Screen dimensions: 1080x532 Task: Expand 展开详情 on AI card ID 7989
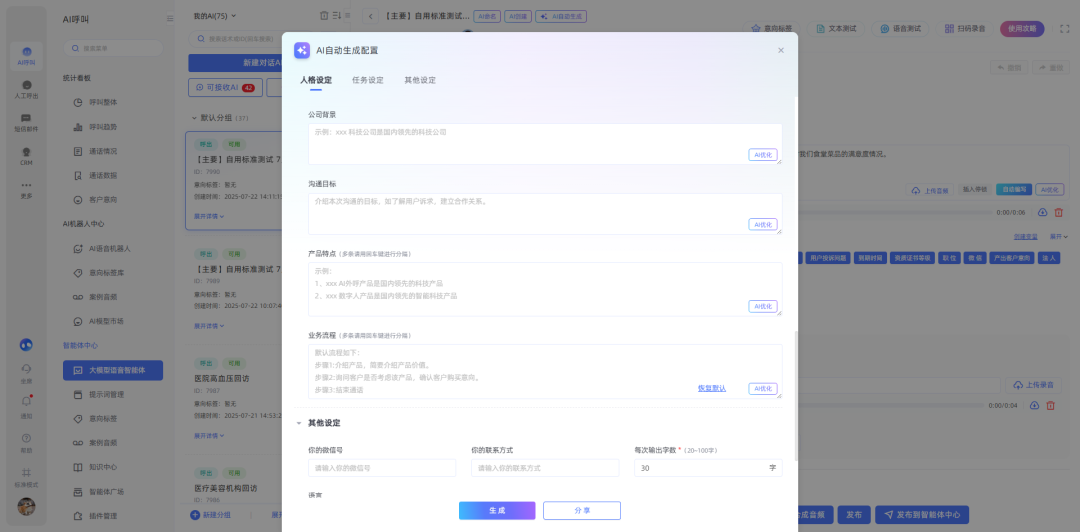209,326
